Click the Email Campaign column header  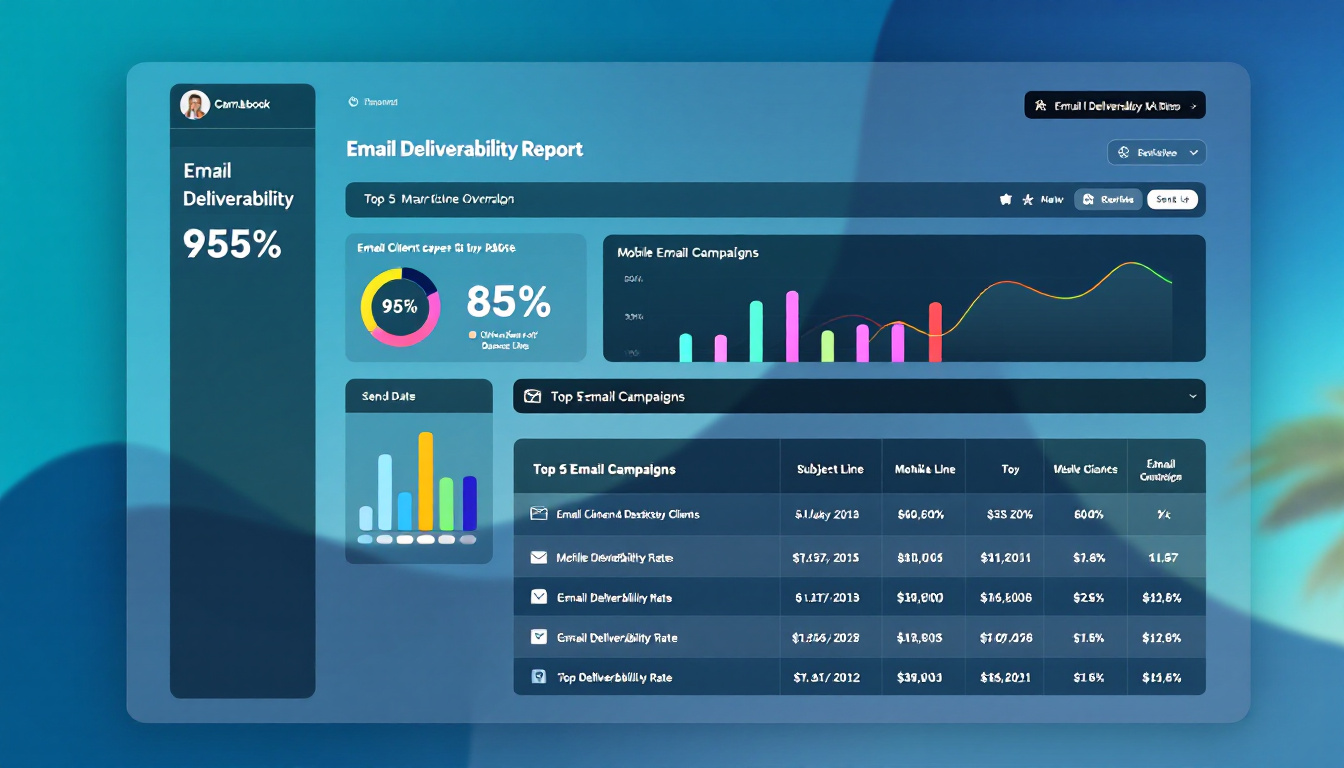click(1161, 470)
